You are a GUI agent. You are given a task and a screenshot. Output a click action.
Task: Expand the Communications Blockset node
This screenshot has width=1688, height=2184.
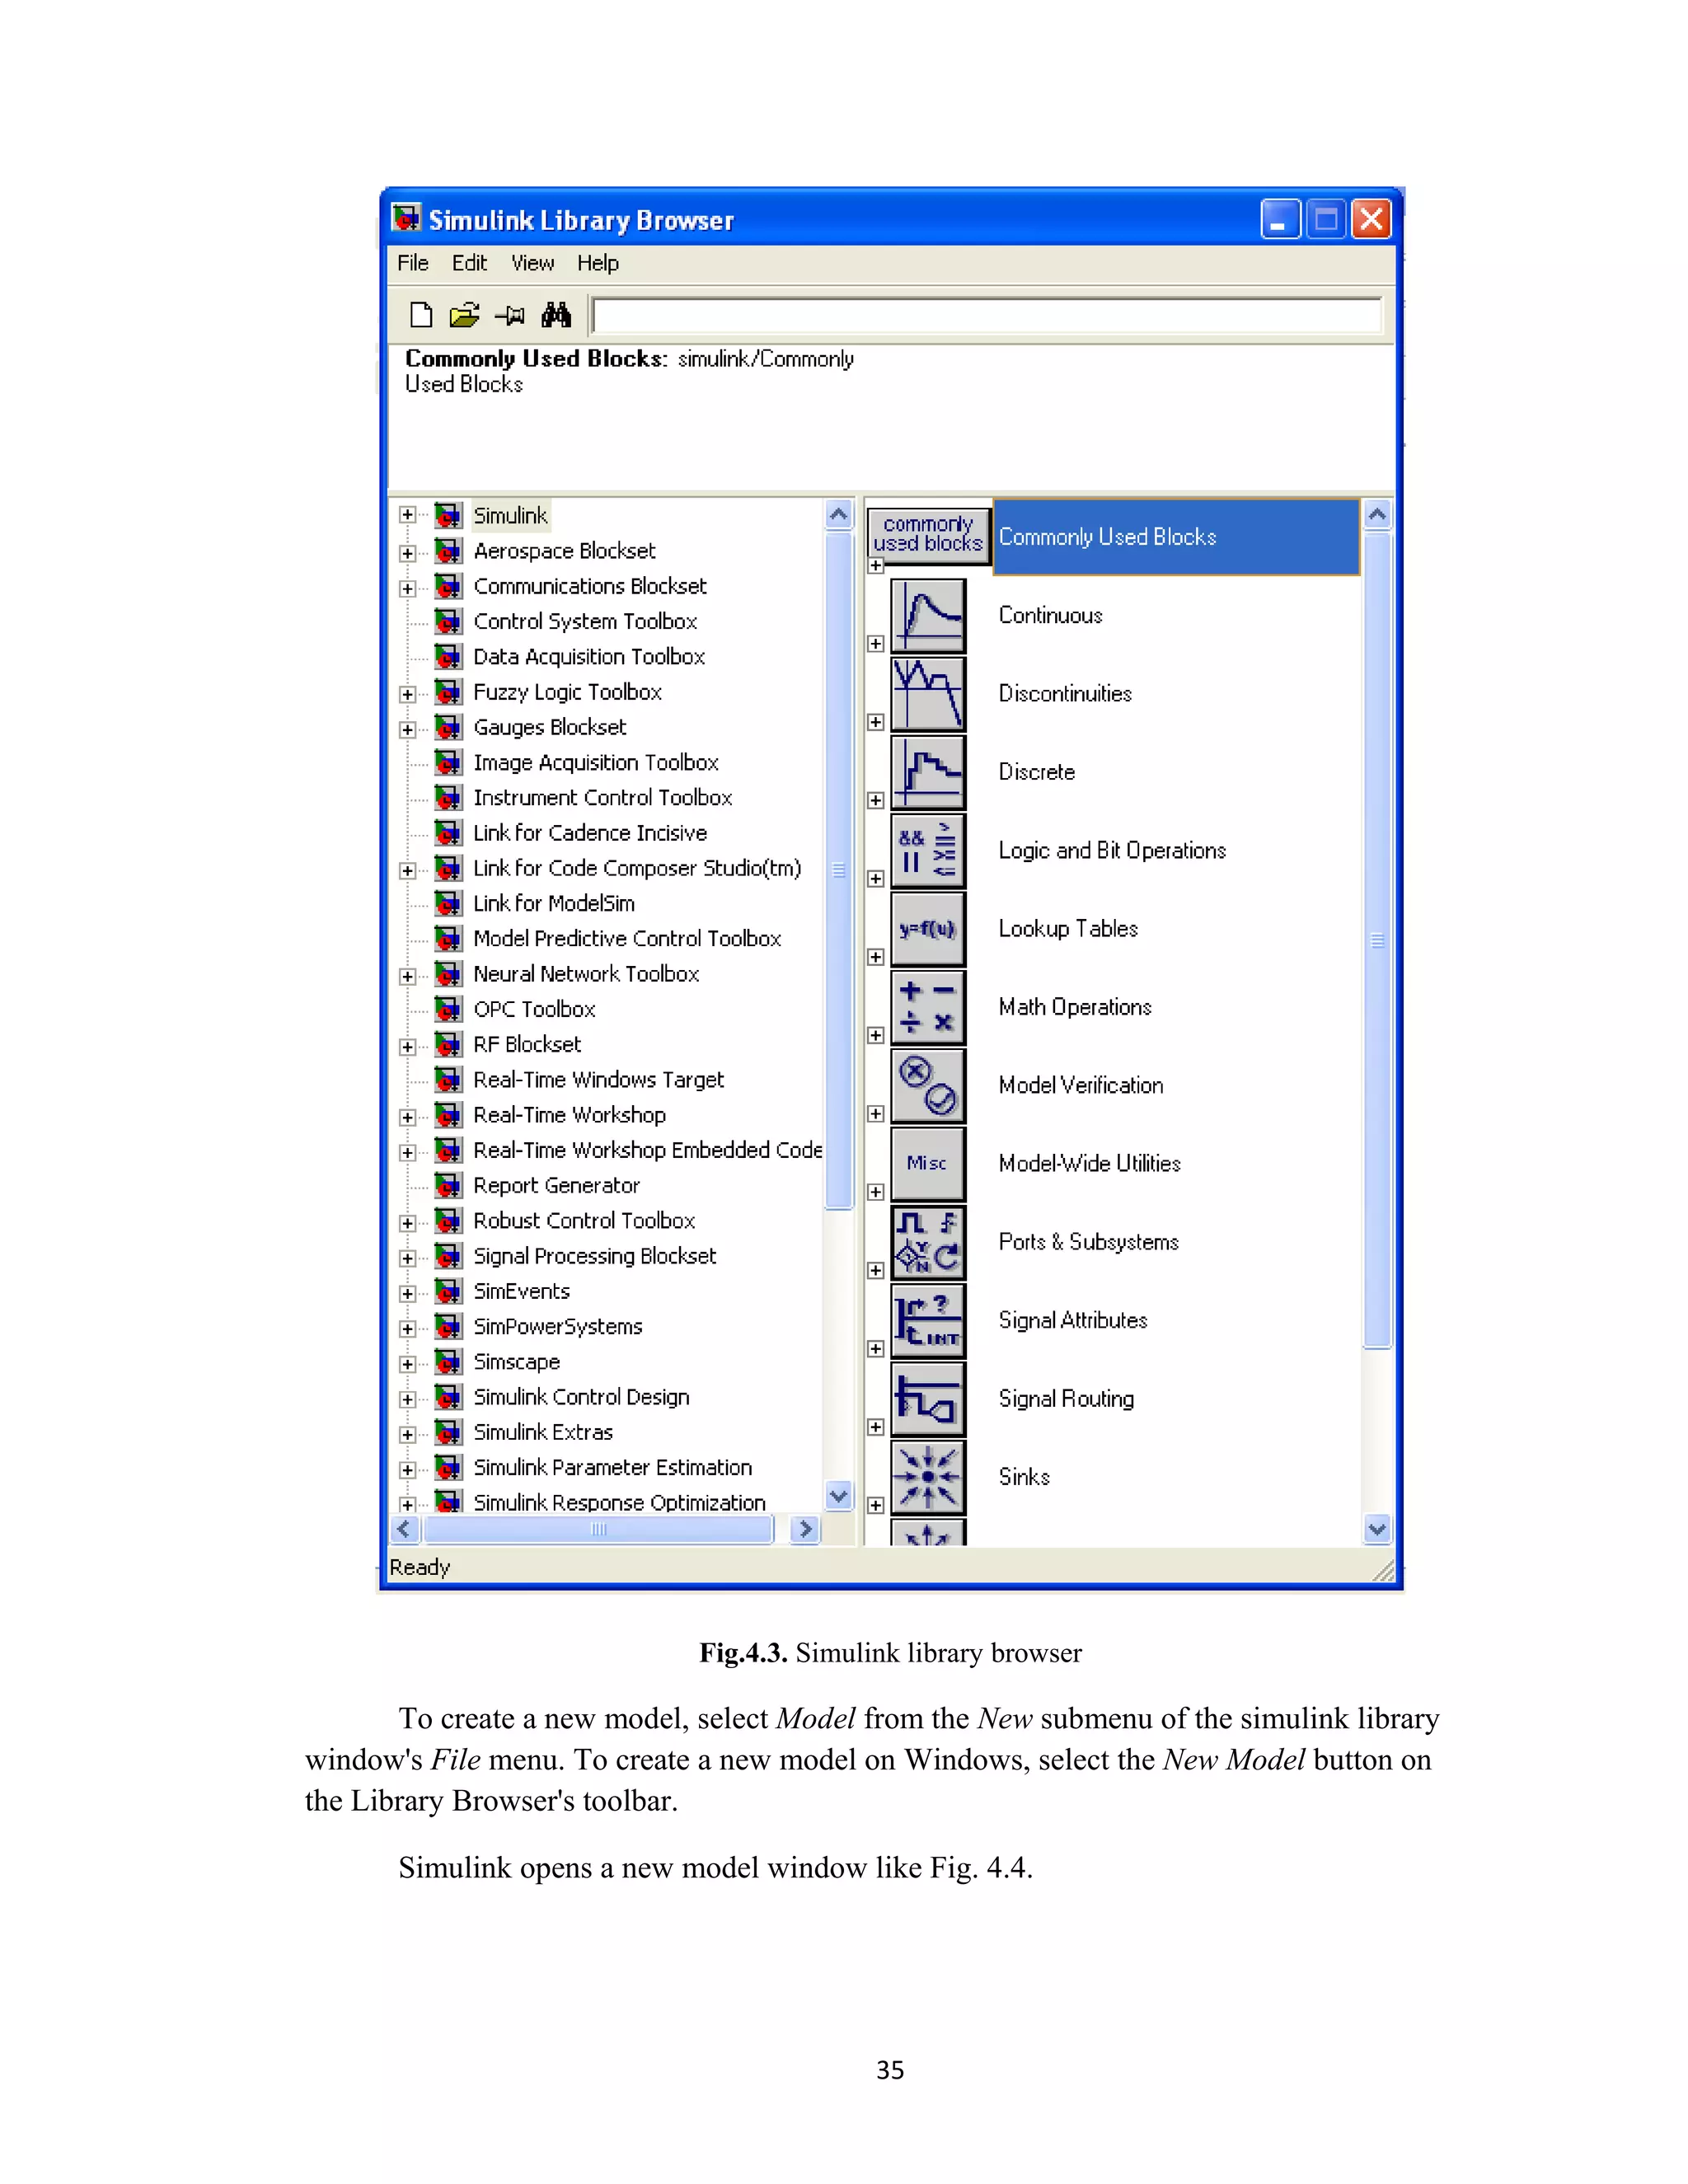click(x=407, y=588)
